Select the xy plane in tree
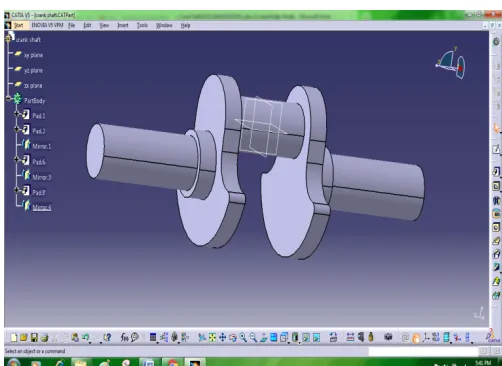The width and height of the screenshot is (502, 366). point(33,55)
